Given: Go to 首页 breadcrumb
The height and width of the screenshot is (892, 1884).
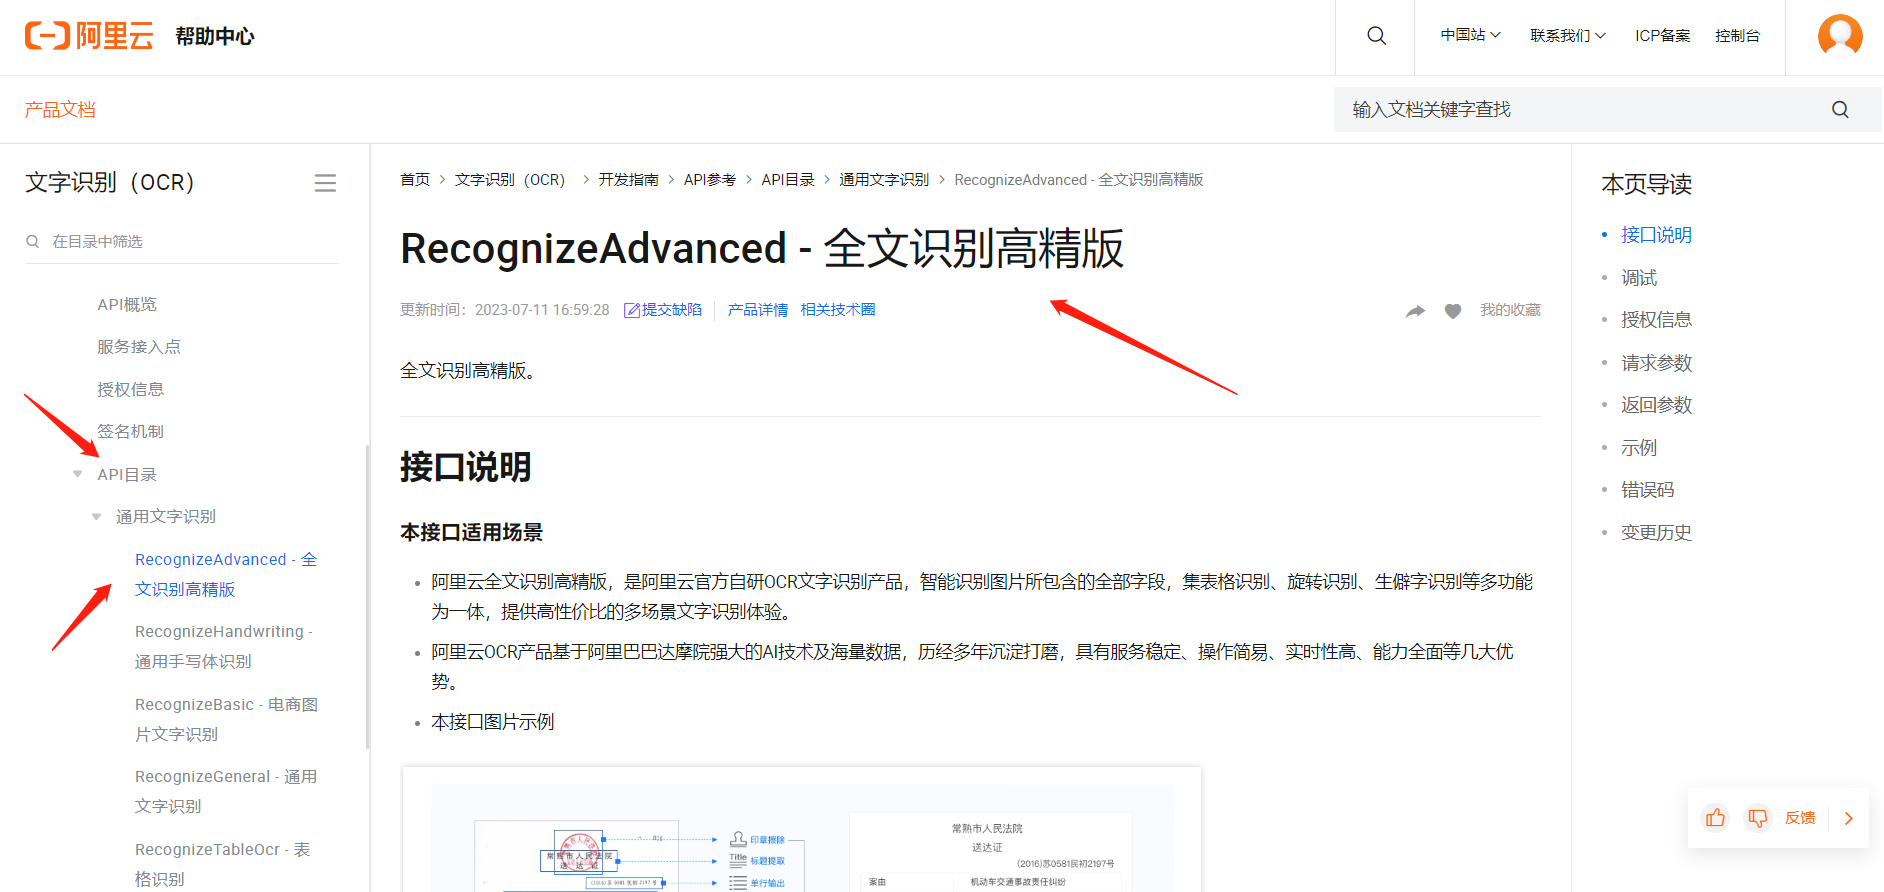Looking at the screenshot, I should [415, 180].
